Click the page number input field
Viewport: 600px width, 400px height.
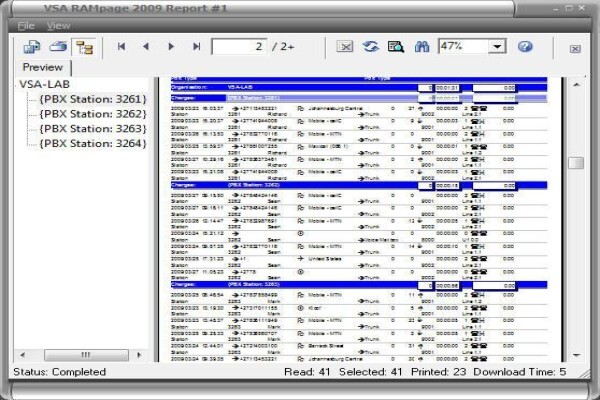click(x=239, y=47)
